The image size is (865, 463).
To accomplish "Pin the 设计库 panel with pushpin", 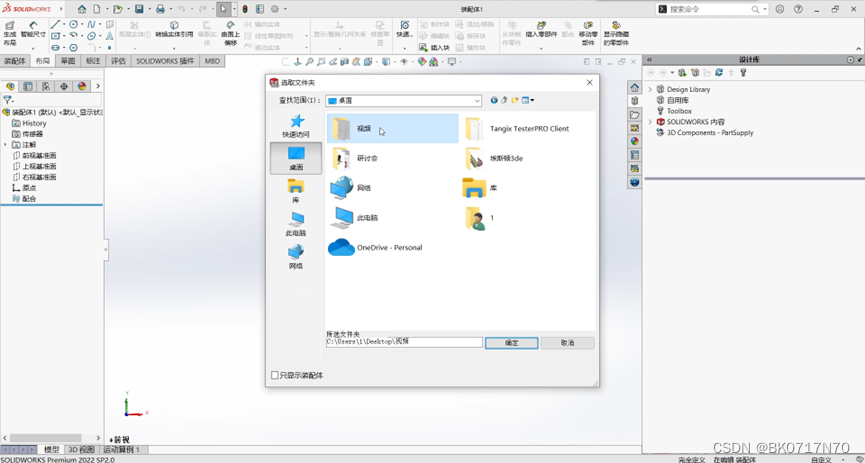I will click(858, 60).
